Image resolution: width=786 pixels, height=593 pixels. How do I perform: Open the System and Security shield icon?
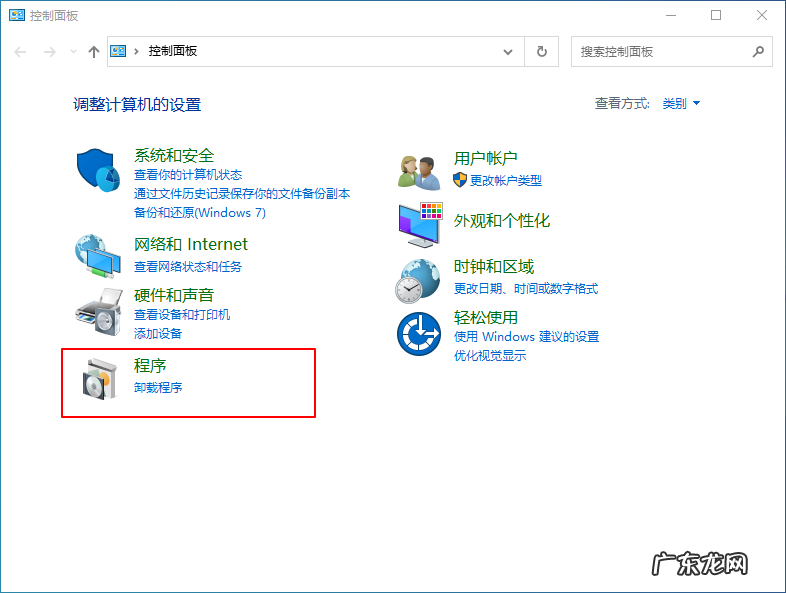click(x=98, y=170)
